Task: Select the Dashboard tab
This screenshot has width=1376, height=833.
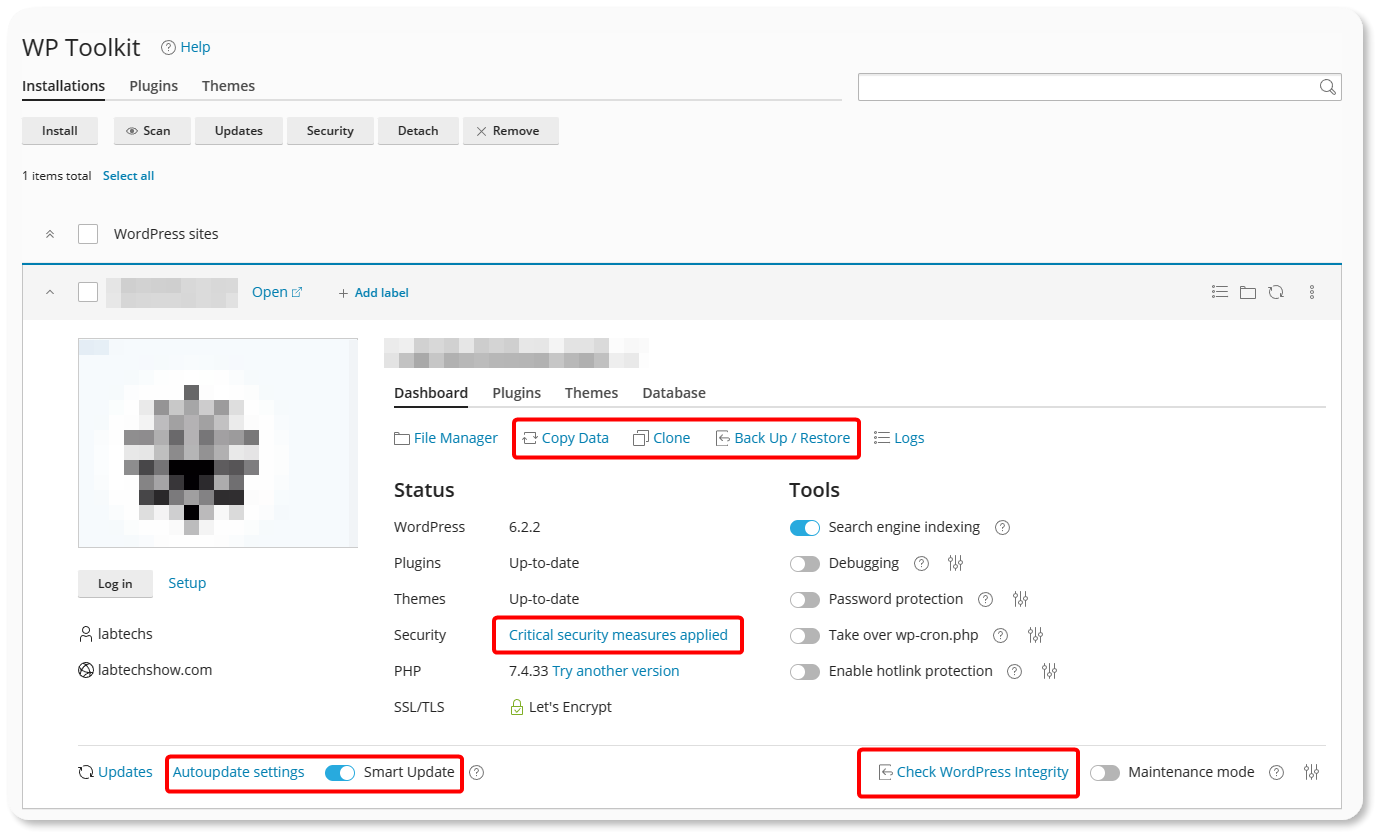Action: click(x=431, y=393)
